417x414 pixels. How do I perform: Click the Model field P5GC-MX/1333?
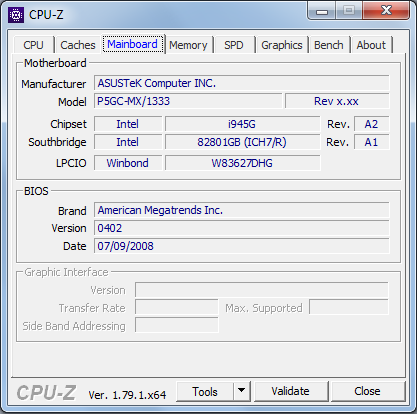(x=188, y=101)
